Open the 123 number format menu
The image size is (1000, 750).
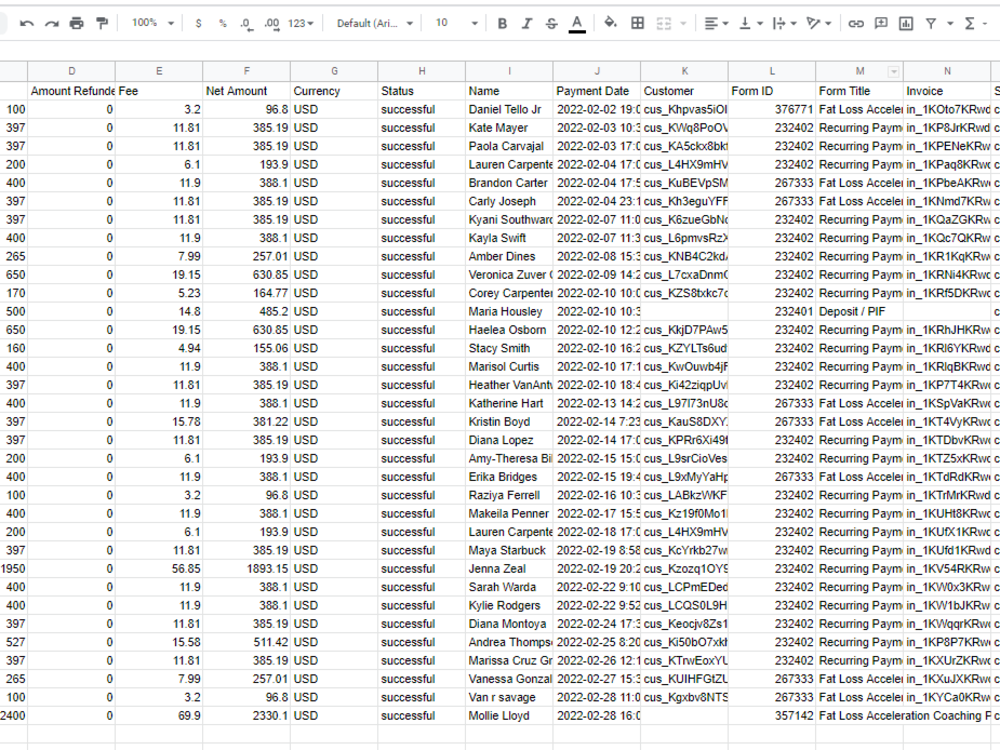coord(300,24)
